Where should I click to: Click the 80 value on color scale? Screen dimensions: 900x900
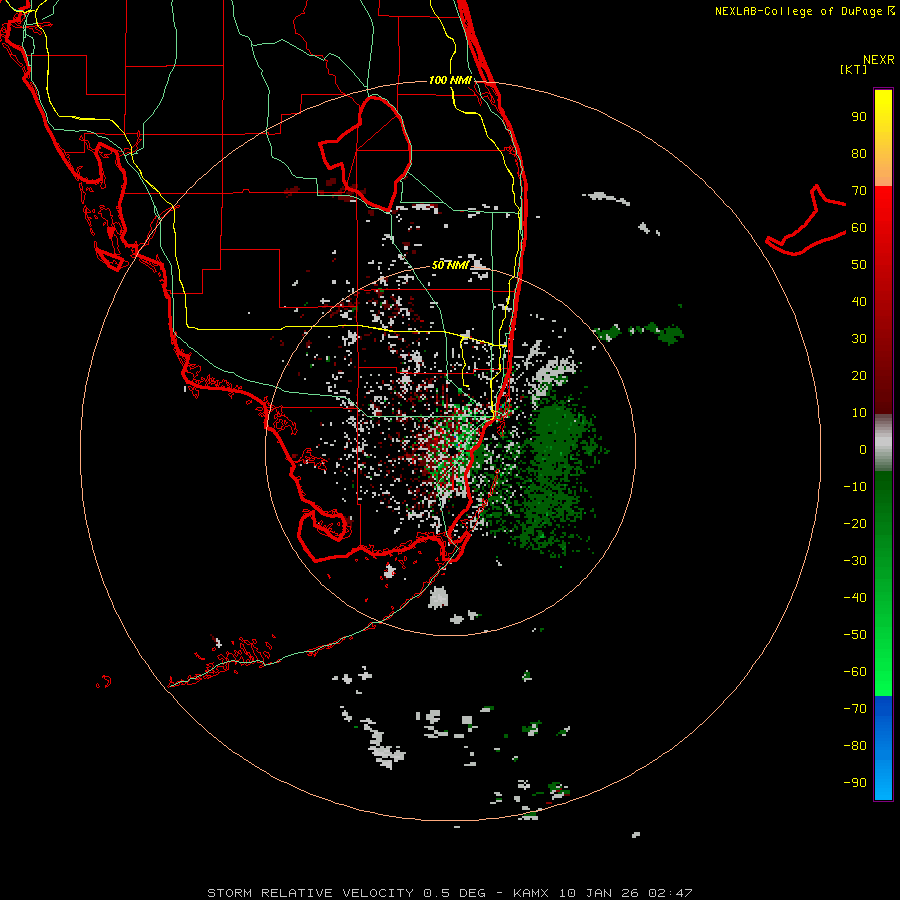(859, 154)
